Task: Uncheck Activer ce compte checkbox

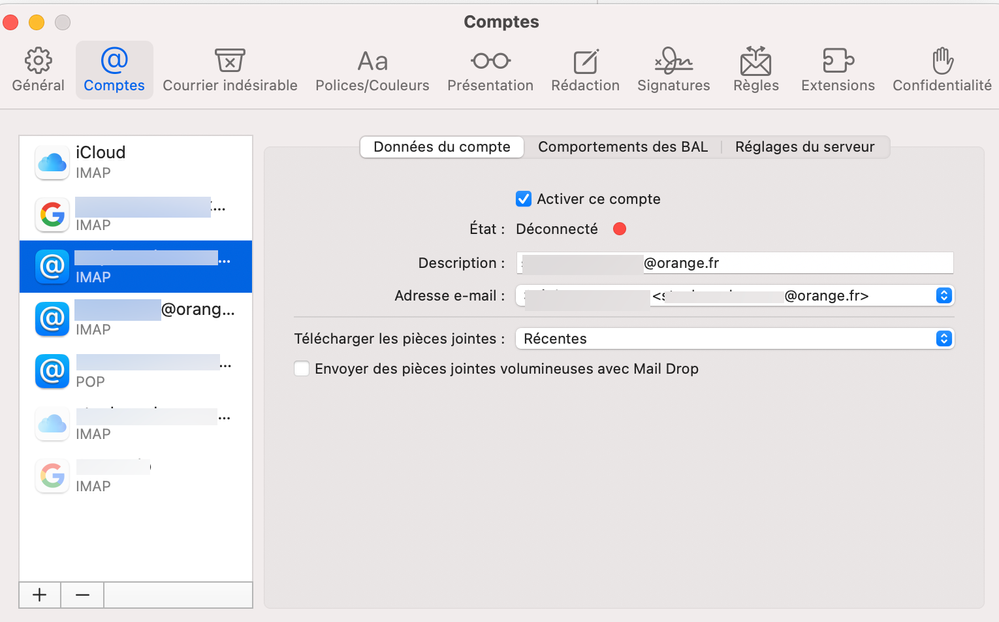Action: tap(523, 199)
